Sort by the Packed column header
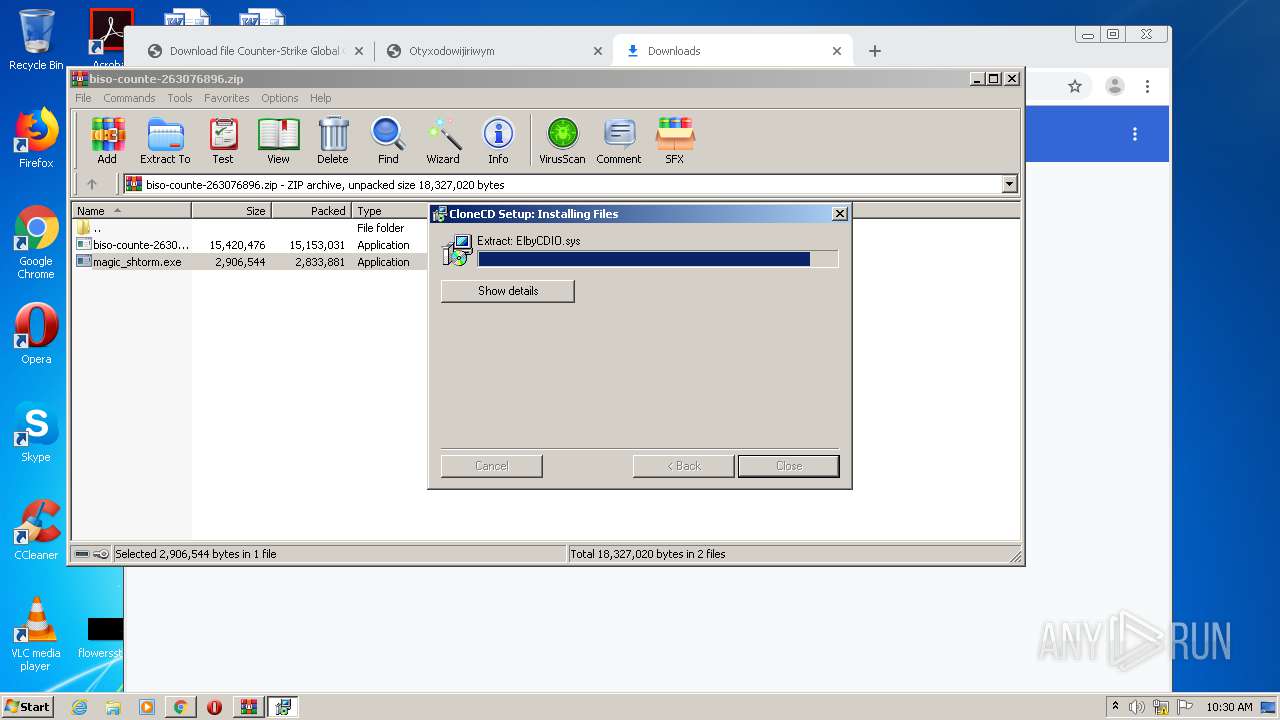Image resolution: width=1280 pixels, height=720 pixels. 312,211
